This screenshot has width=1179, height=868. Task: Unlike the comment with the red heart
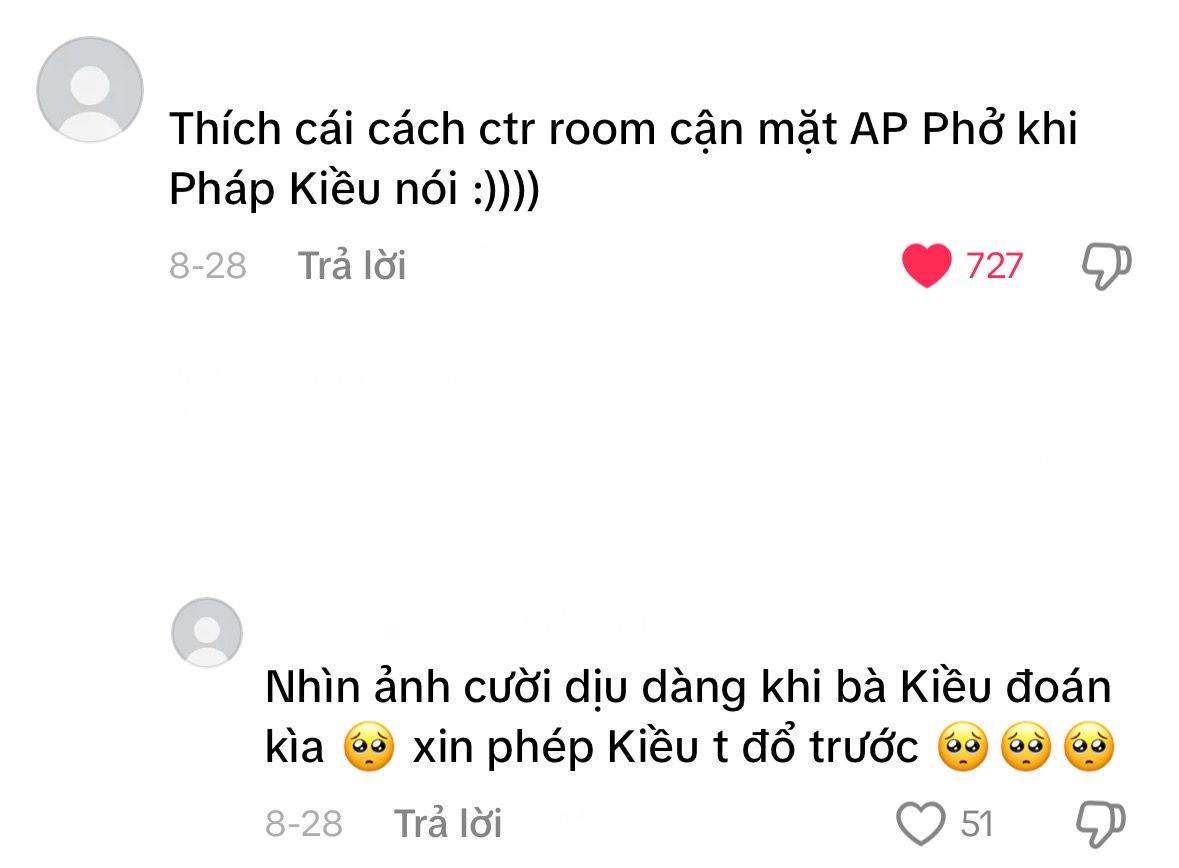pyautogui.click(x=926, y=266)
